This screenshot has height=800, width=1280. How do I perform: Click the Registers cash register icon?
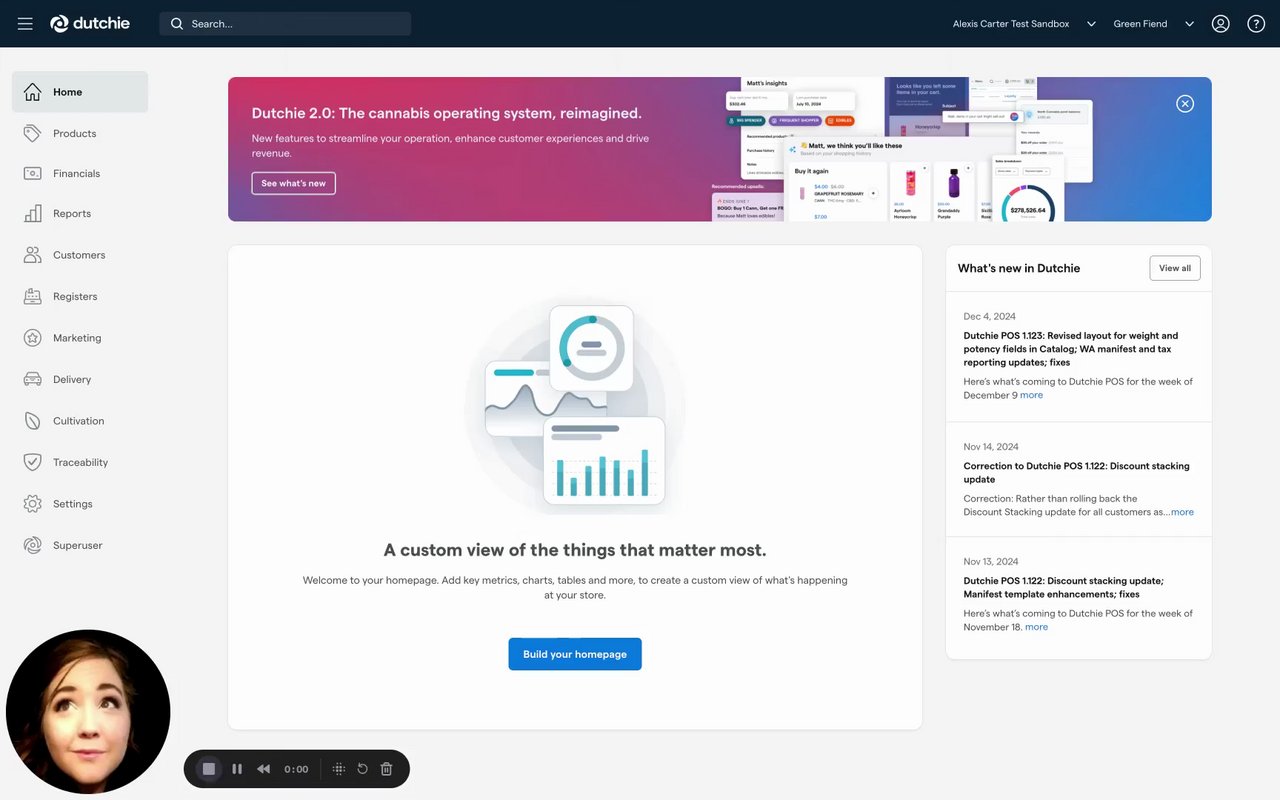[33, 296]
